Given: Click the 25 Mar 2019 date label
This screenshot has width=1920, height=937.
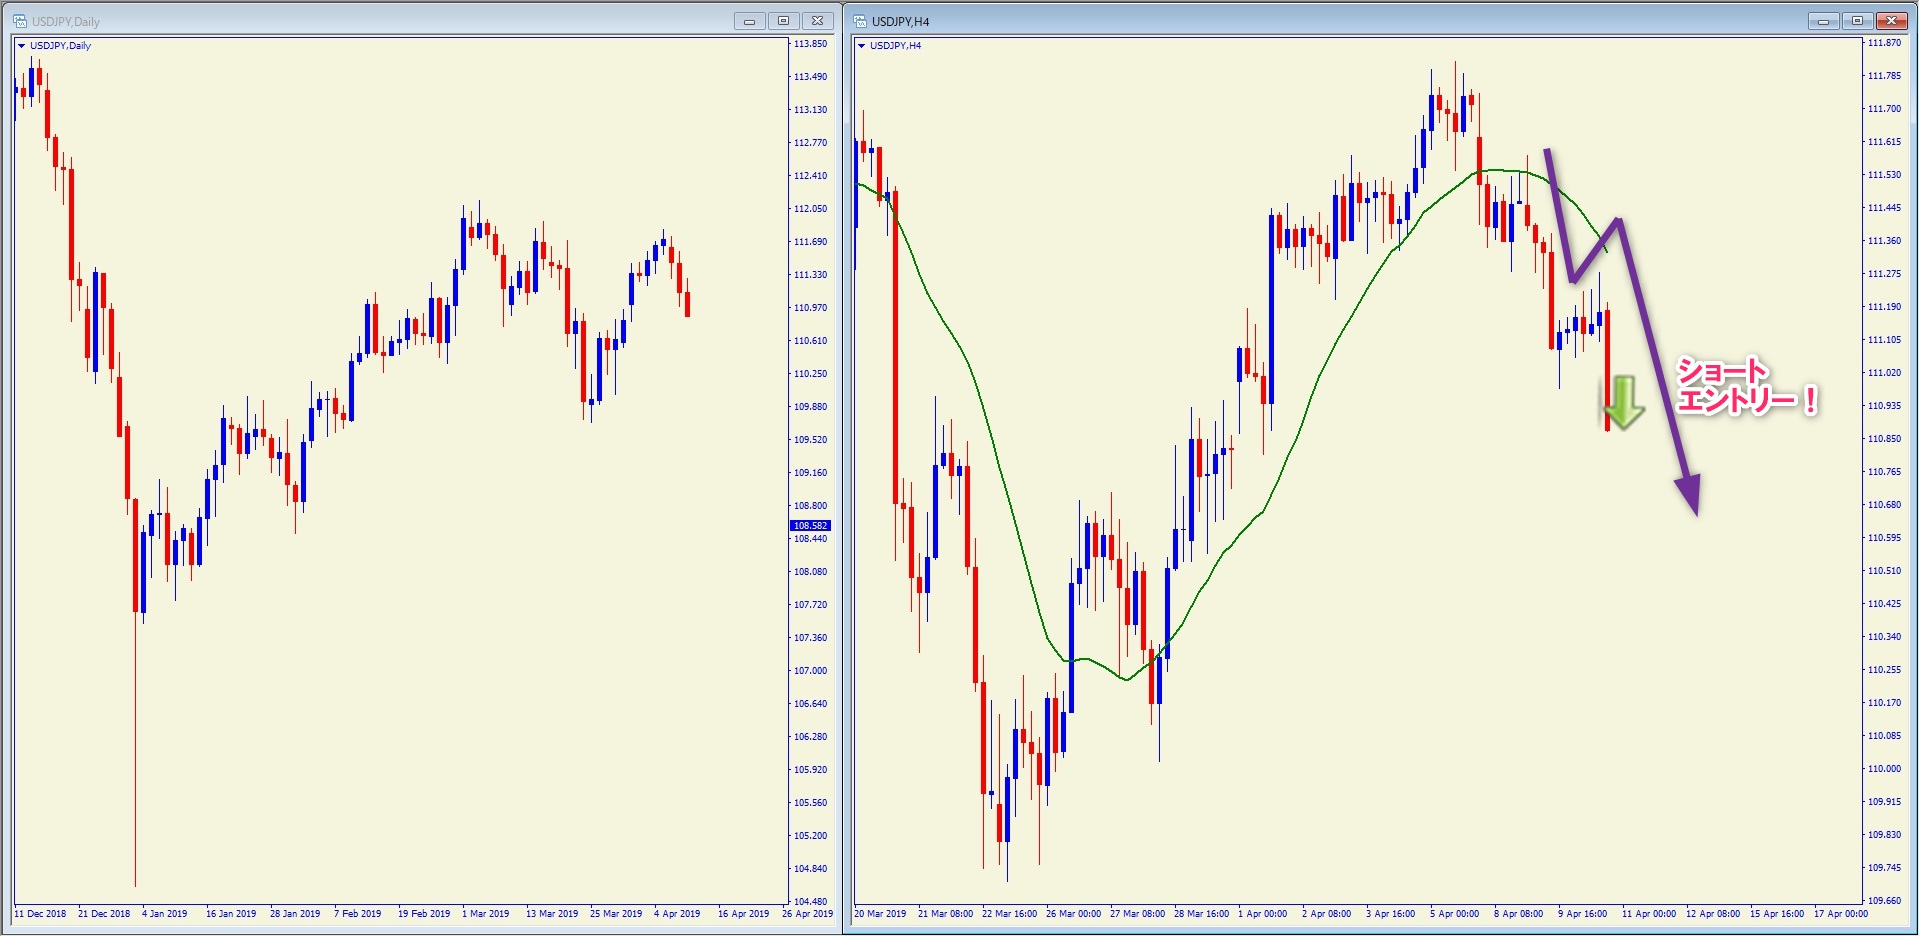Looking at the screenshot, I should (616, 914).
